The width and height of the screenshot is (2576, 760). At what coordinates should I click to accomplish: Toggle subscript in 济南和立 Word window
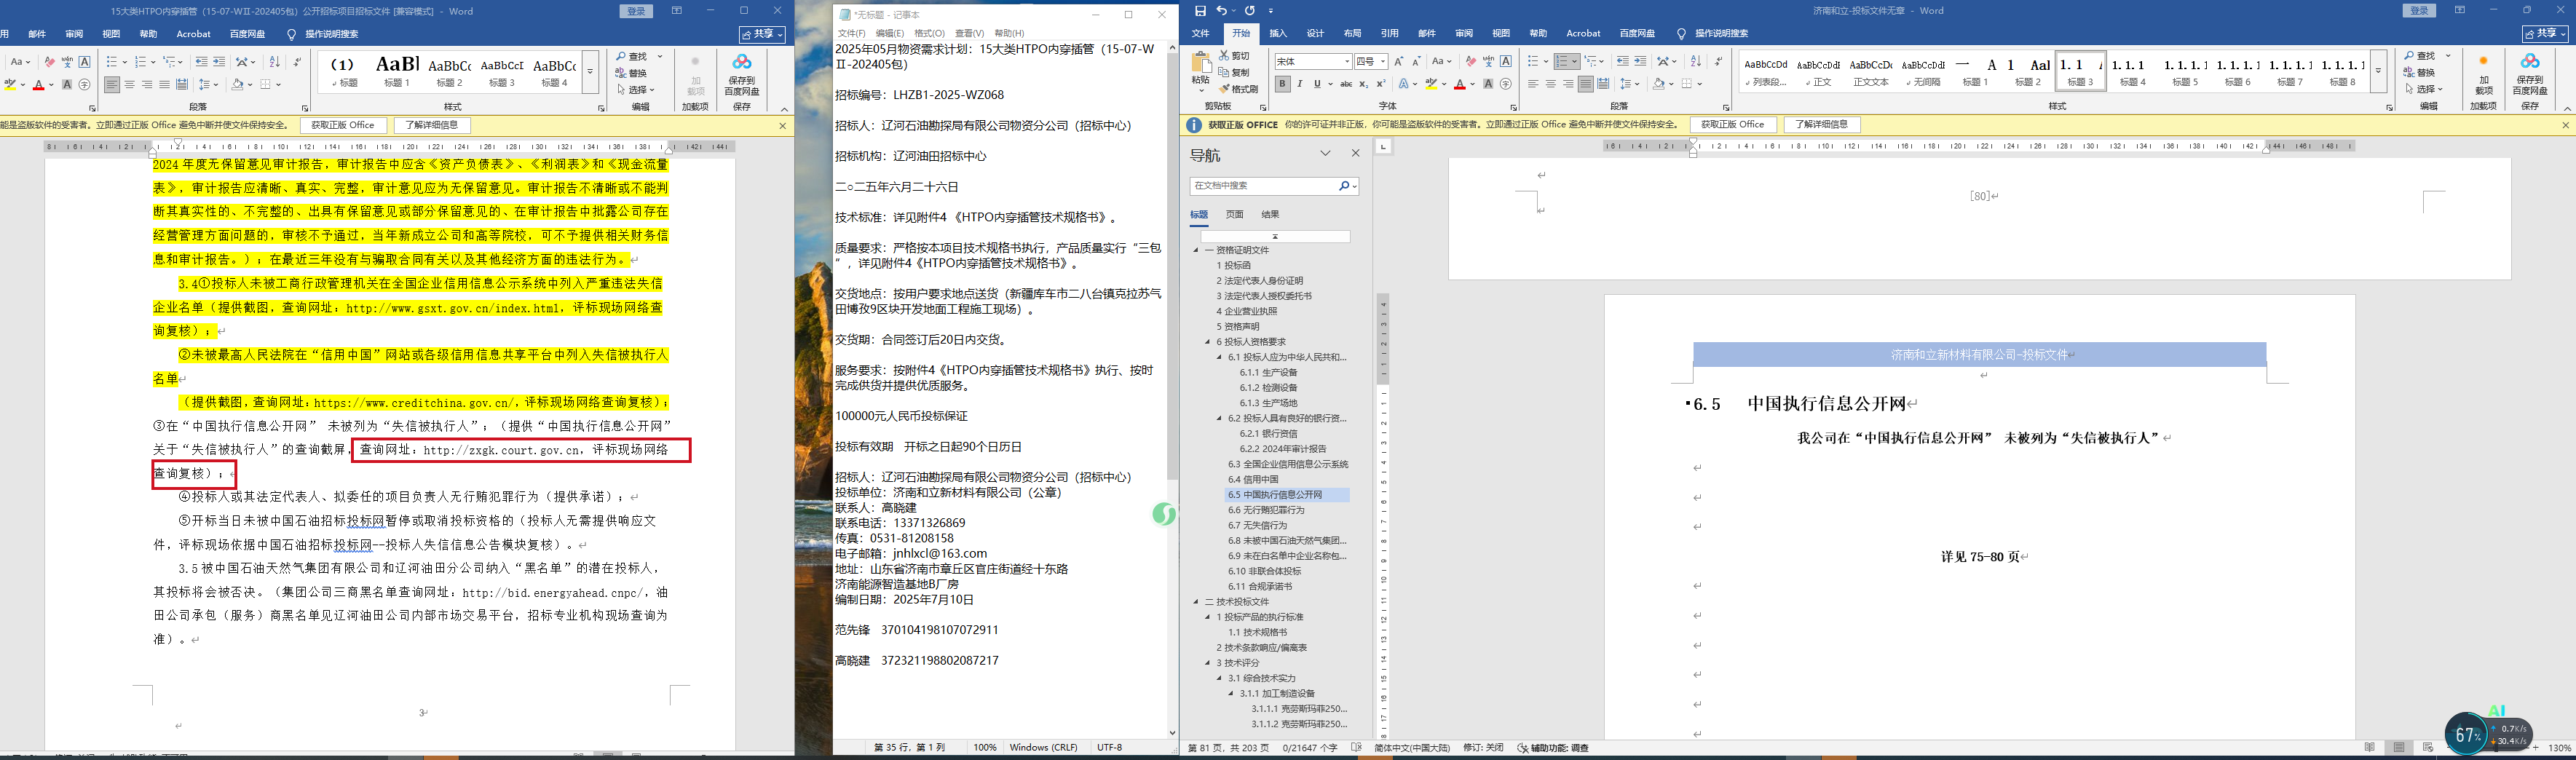pyautogui.click(x=1363, y=84)
